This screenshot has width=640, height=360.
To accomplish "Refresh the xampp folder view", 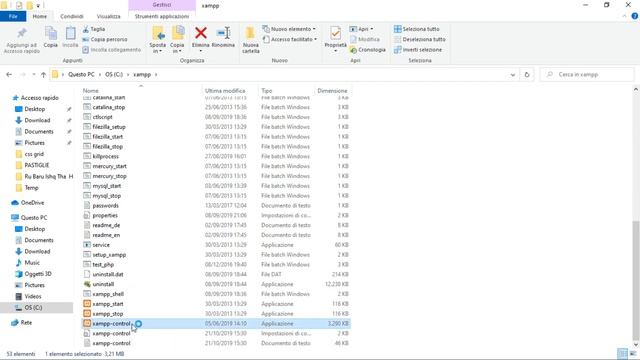I will pyautogui.click(x=527, y=75).
